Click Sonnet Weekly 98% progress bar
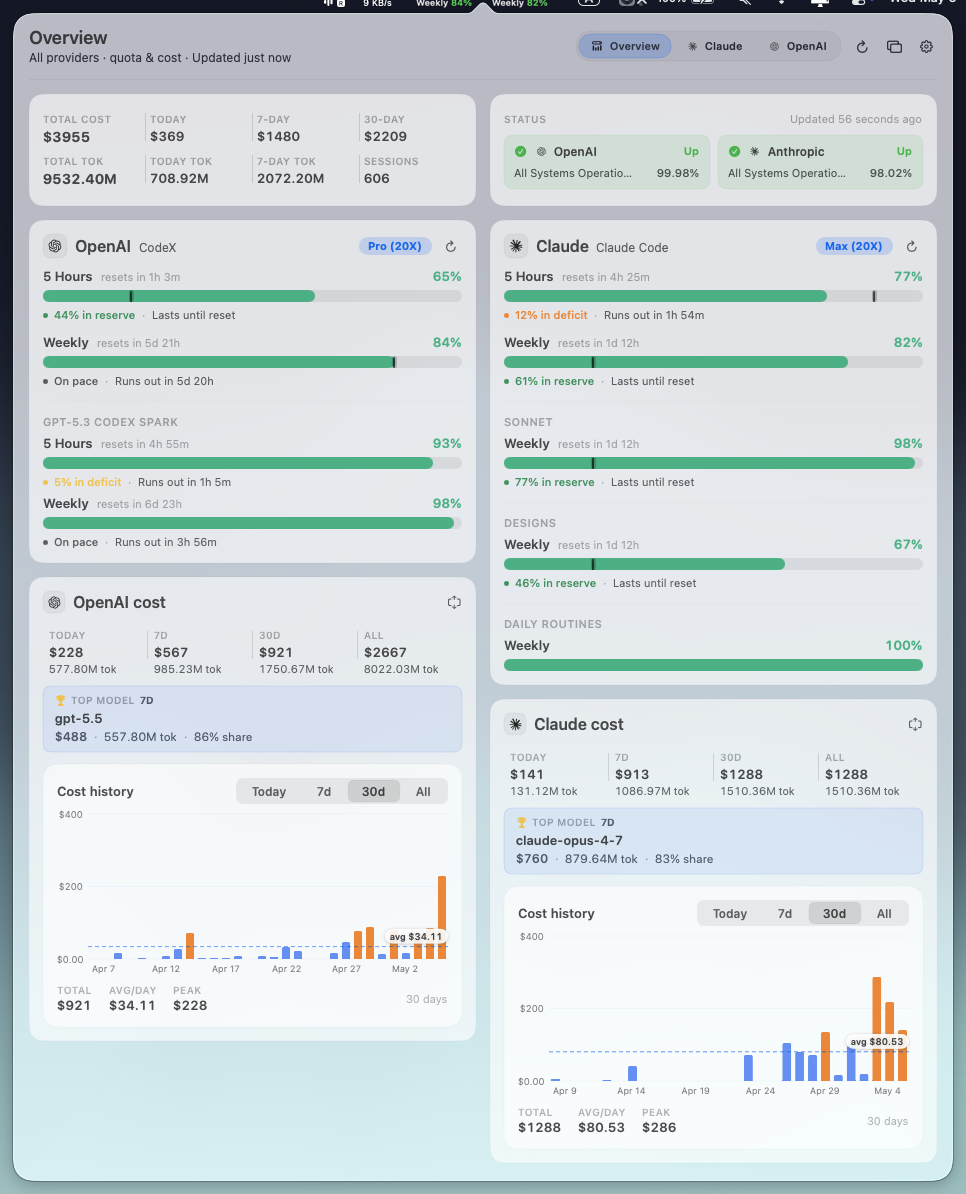The height and width of the screenshot is (1194, 966). pos(713,463)
